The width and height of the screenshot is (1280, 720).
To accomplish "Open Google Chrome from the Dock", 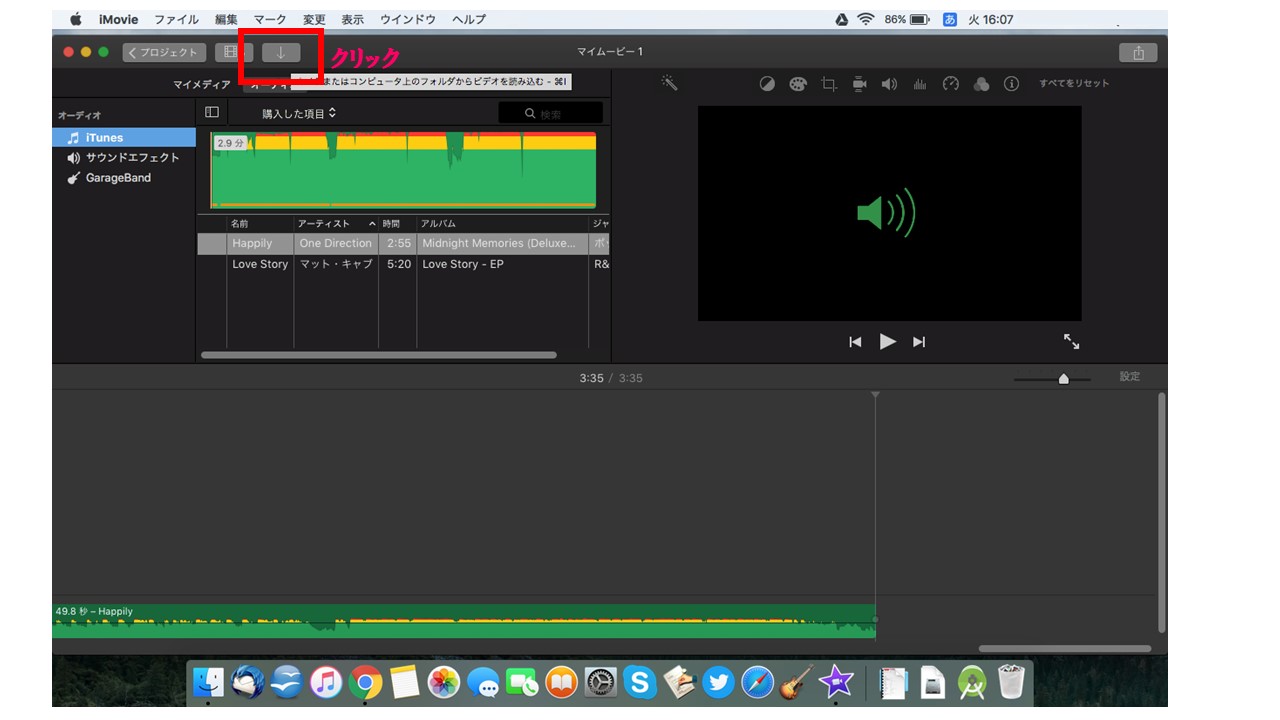I will (x=366, y=682).
